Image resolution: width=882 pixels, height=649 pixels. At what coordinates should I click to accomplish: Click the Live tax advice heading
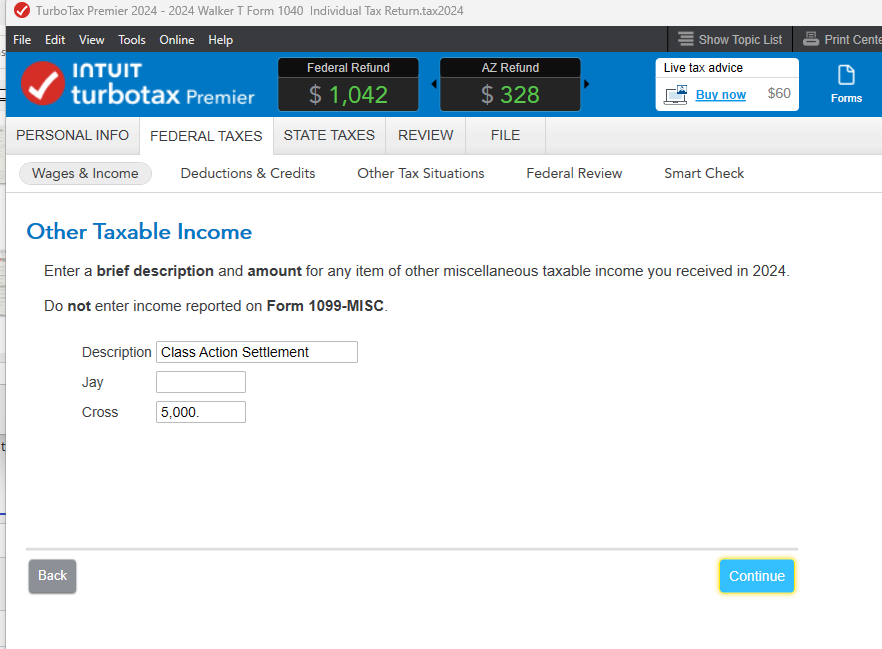point(703,68)
